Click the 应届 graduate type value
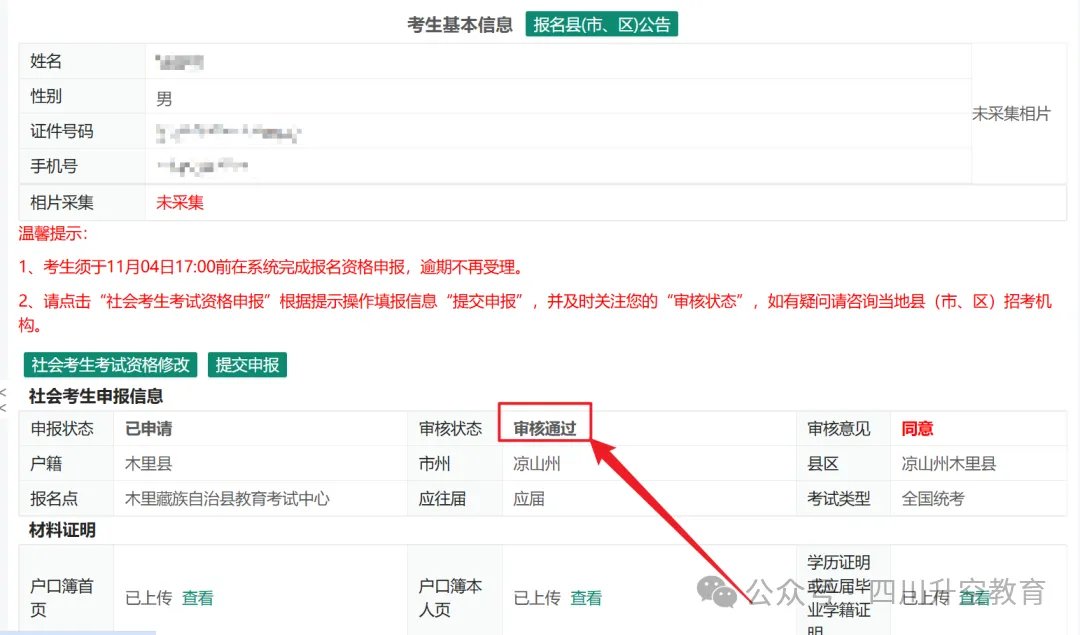The height and width of the screenshot is (635, 1080). point(529,499)
